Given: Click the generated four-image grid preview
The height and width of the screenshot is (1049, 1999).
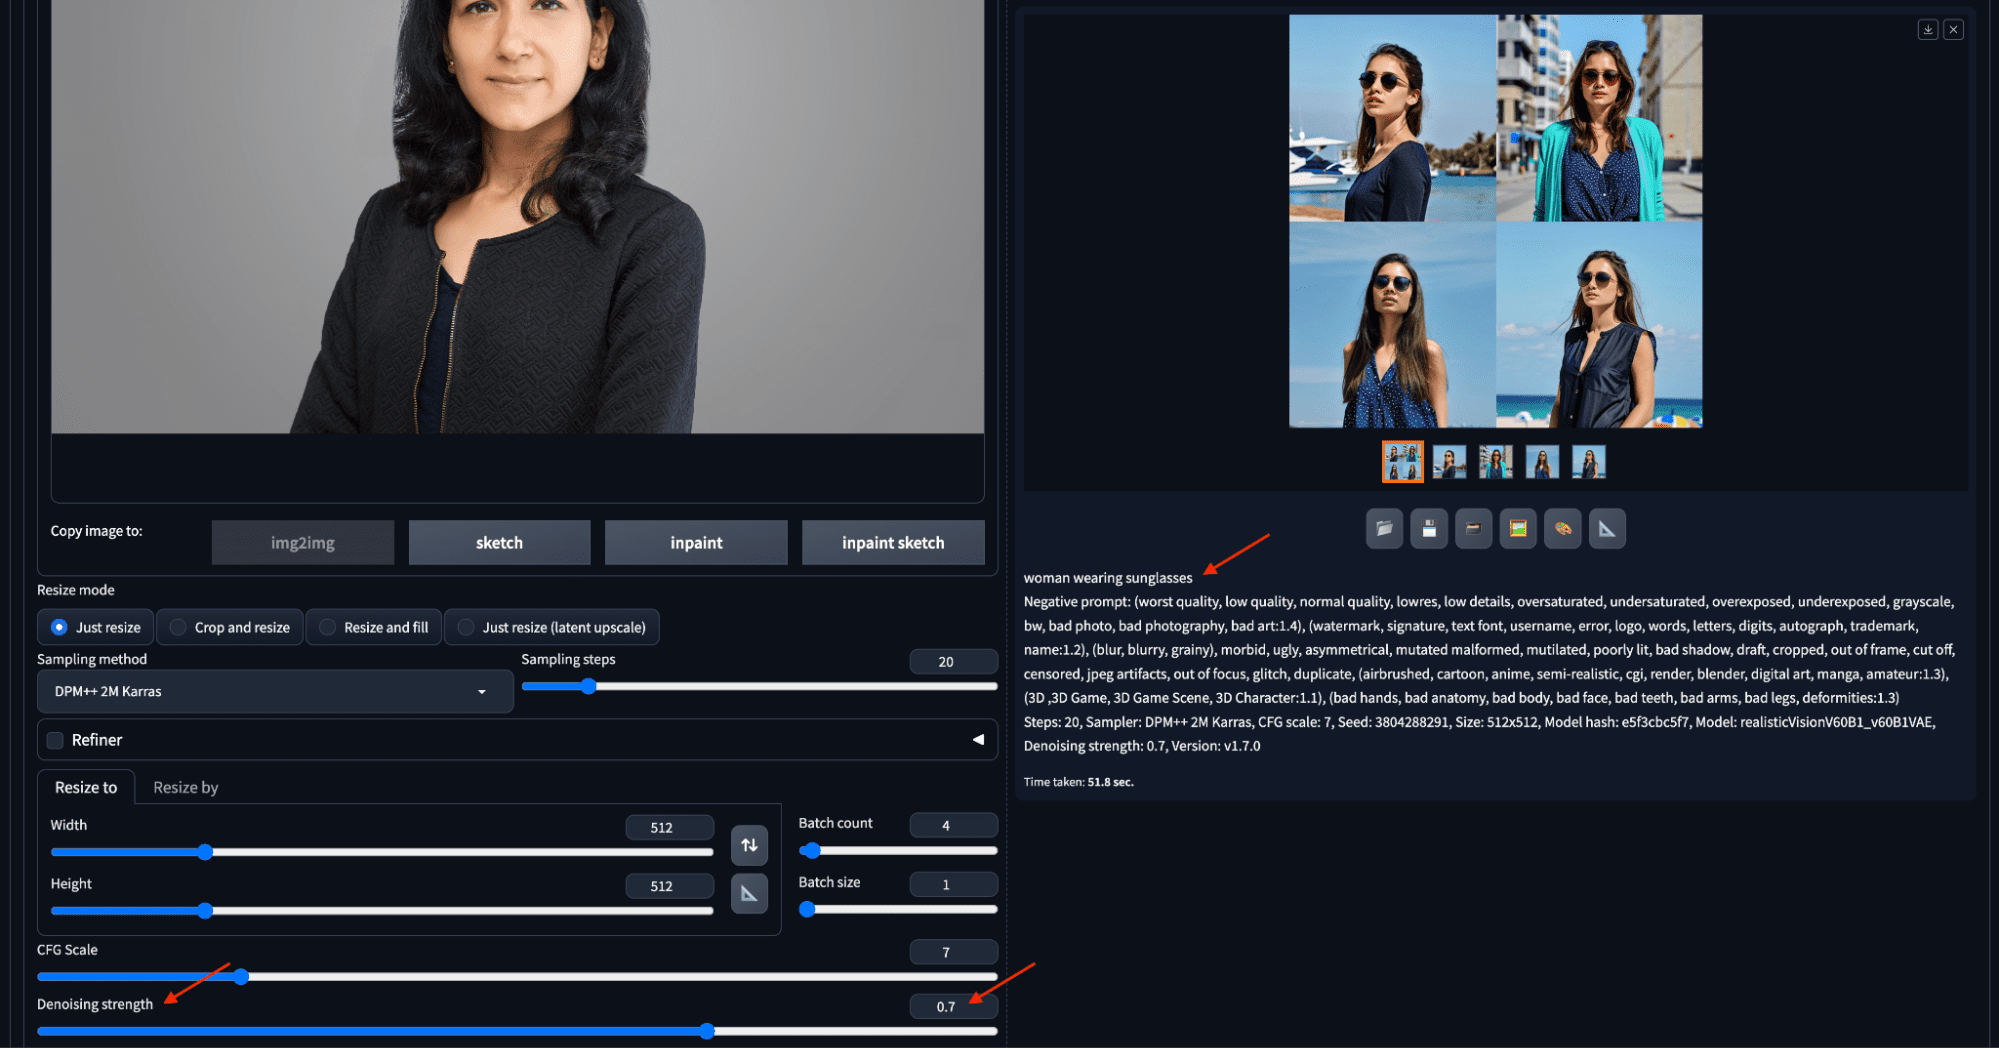Looking at the screenshot, I should click(1495, 221).
